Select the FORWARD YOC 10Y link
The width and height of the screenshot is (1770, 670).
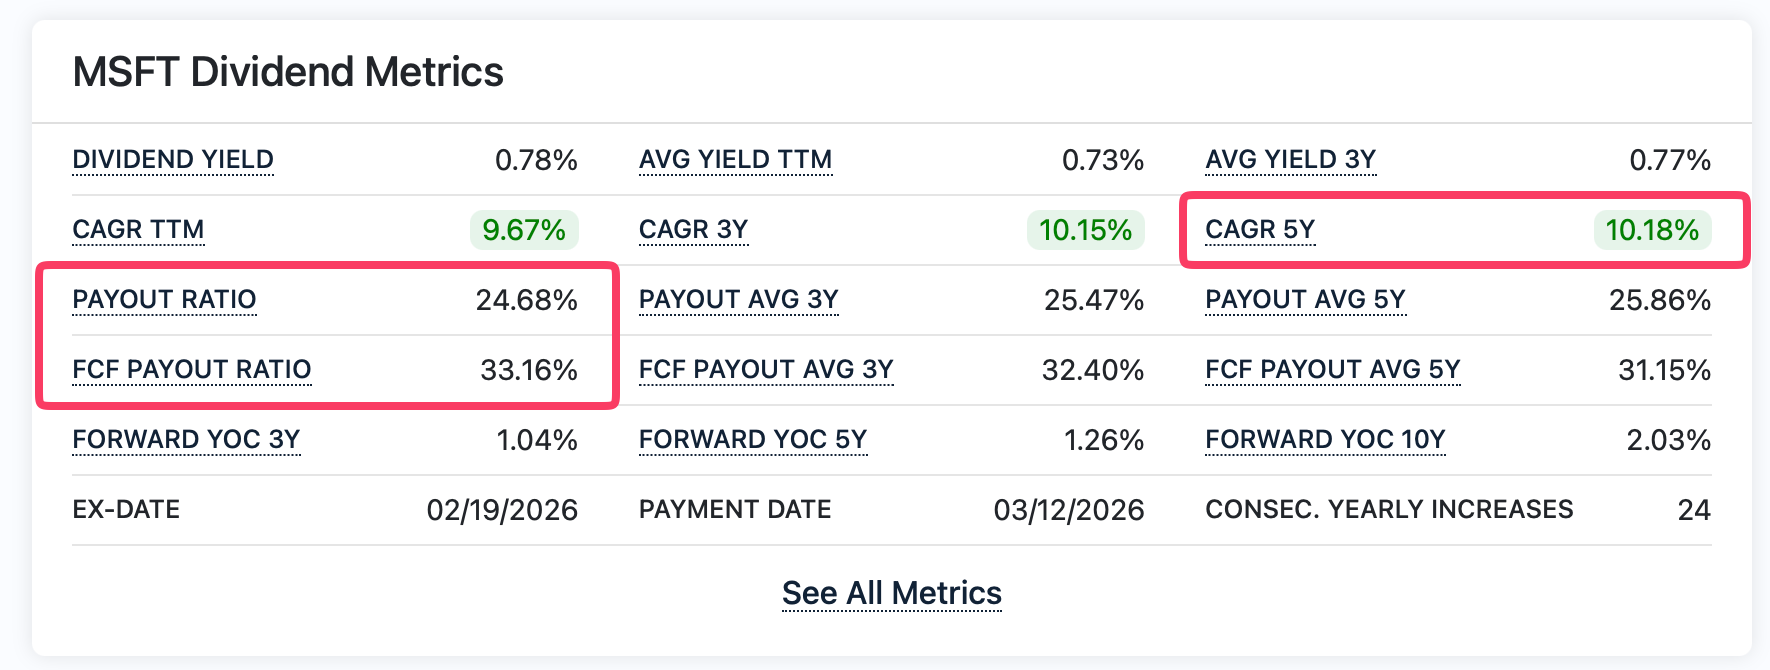tap(1325, 440)
